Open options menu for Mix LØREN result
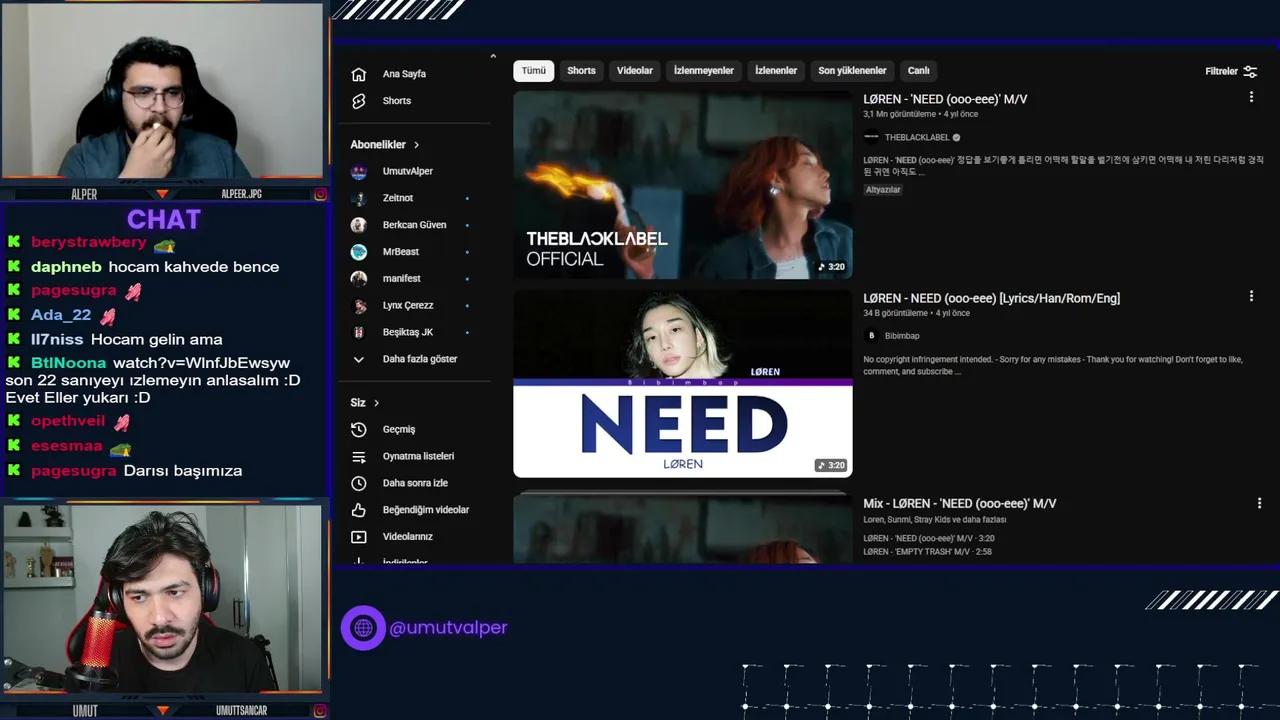1280x720 pixels. [1259, 503]
